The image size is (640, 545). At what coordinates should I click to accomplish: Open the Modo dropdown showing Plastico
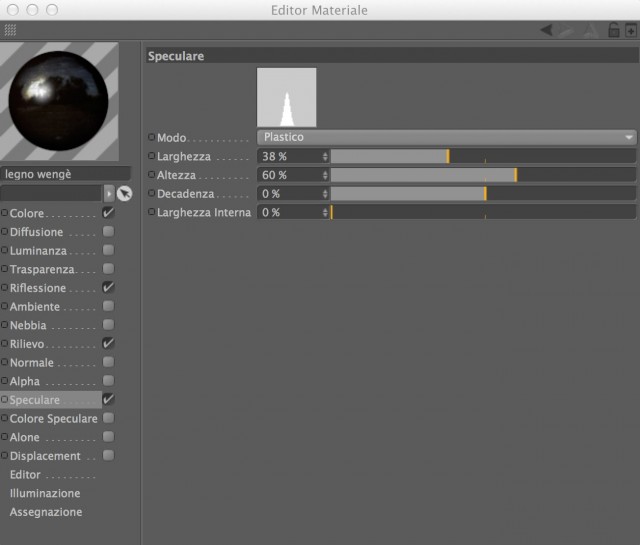pyautogui.click(x=447, y=137)
